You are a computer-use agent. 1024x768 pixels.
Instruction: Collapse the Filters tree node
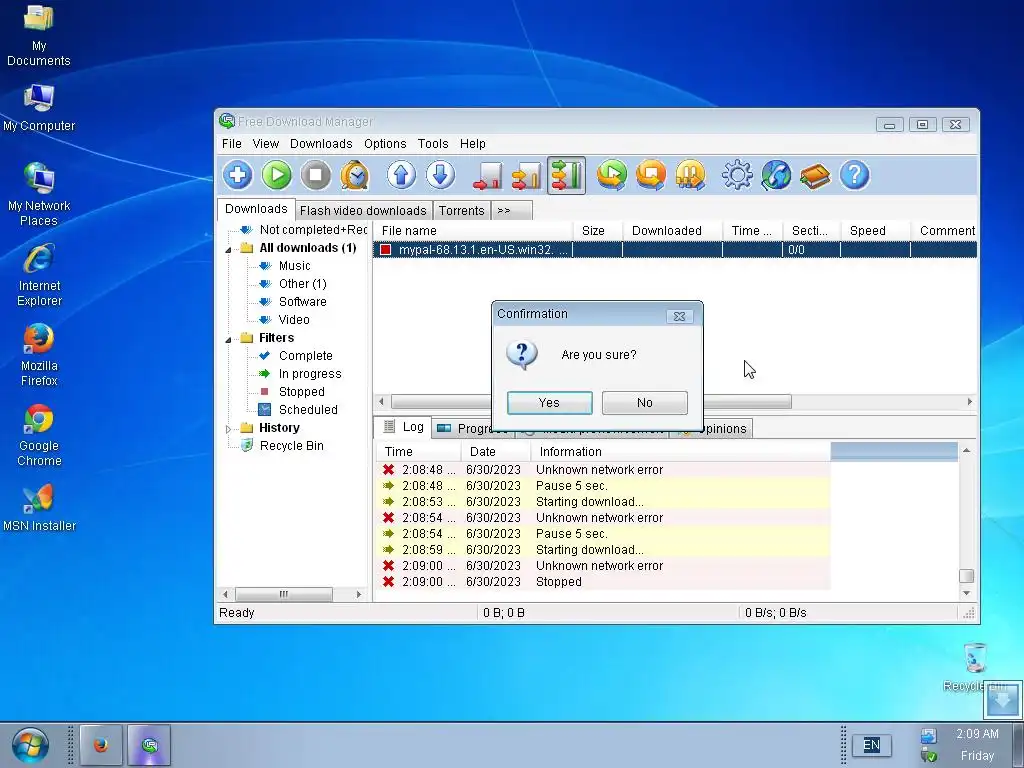point(228,339)
